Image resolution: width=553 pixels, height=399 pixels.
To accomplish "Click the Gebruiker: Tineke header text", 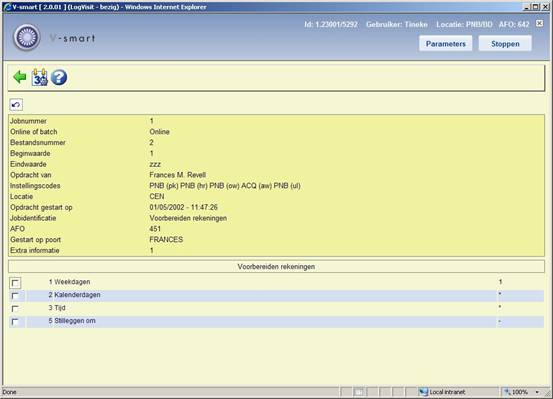I will point(397,24).
